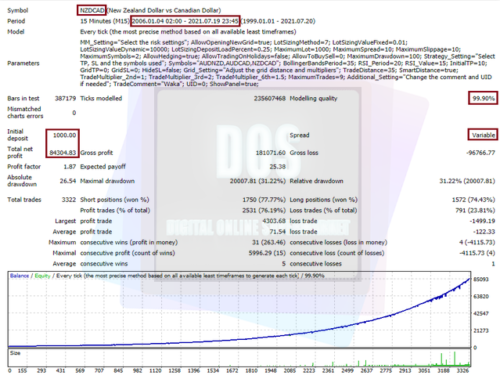Click the 5996.29 (15) consecutive profit value
Viewport: 500px width, 379px height.
click(x=267, y=253)
